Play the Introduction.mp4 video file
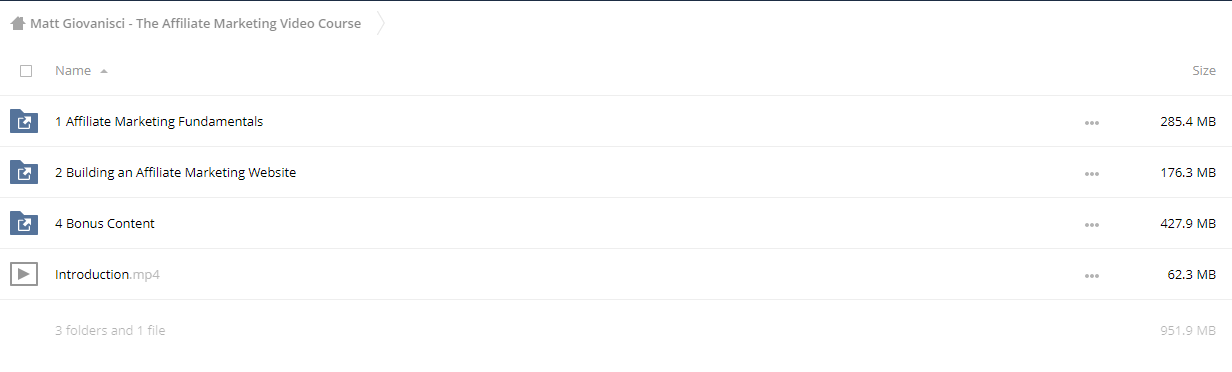Viewport: 1232px width, 372px height. coord(107,275)
